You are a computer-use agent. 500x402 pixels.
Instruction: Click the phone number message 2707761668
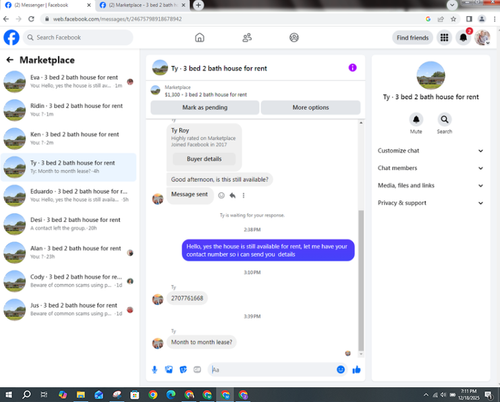187,298
